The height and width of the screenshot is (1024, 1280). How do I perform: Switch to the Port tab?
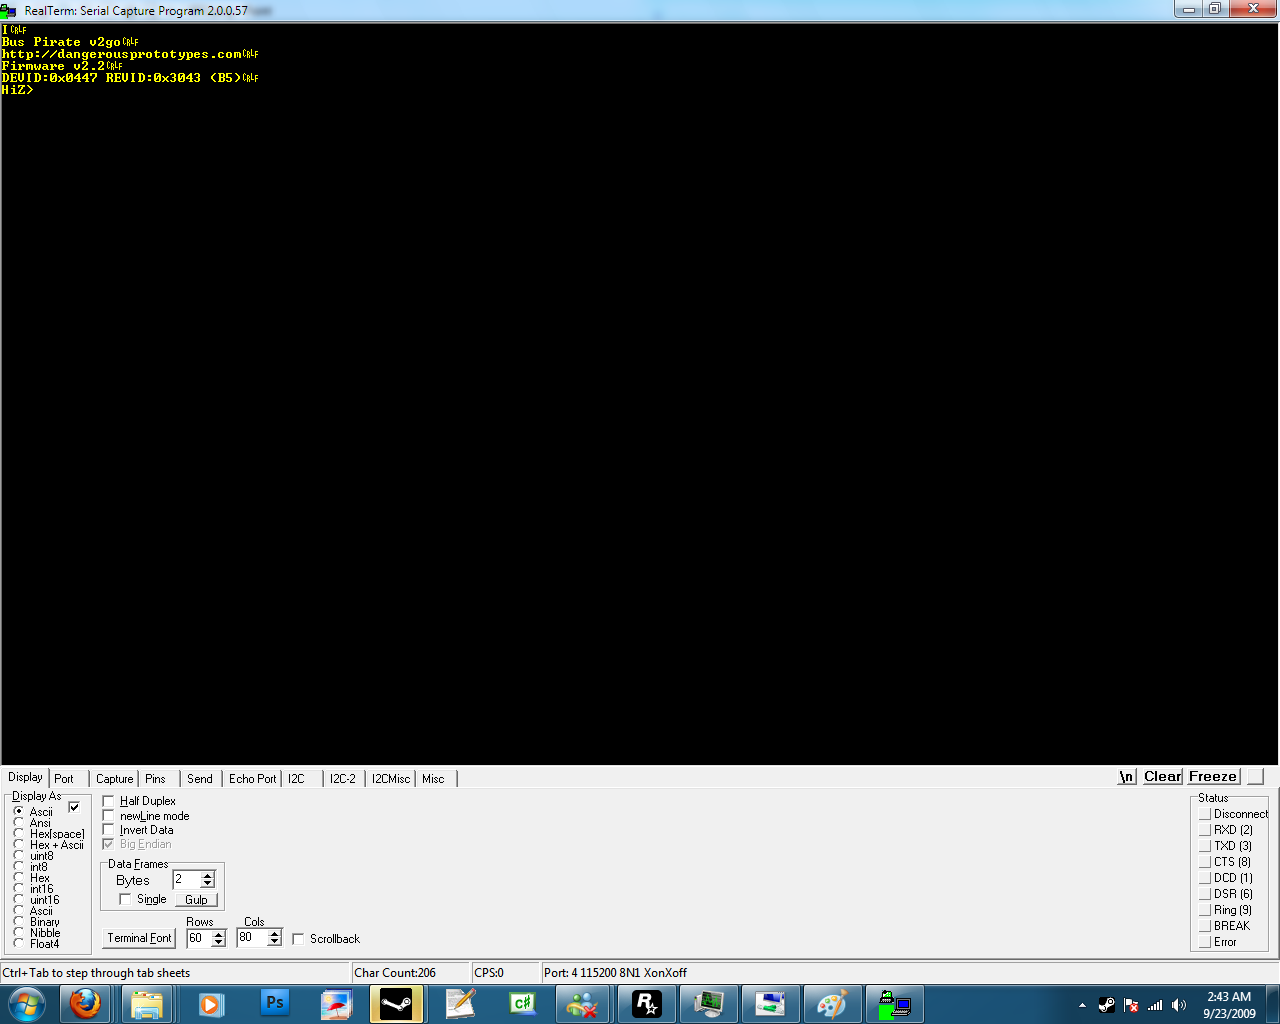click(x=63, y=778)
